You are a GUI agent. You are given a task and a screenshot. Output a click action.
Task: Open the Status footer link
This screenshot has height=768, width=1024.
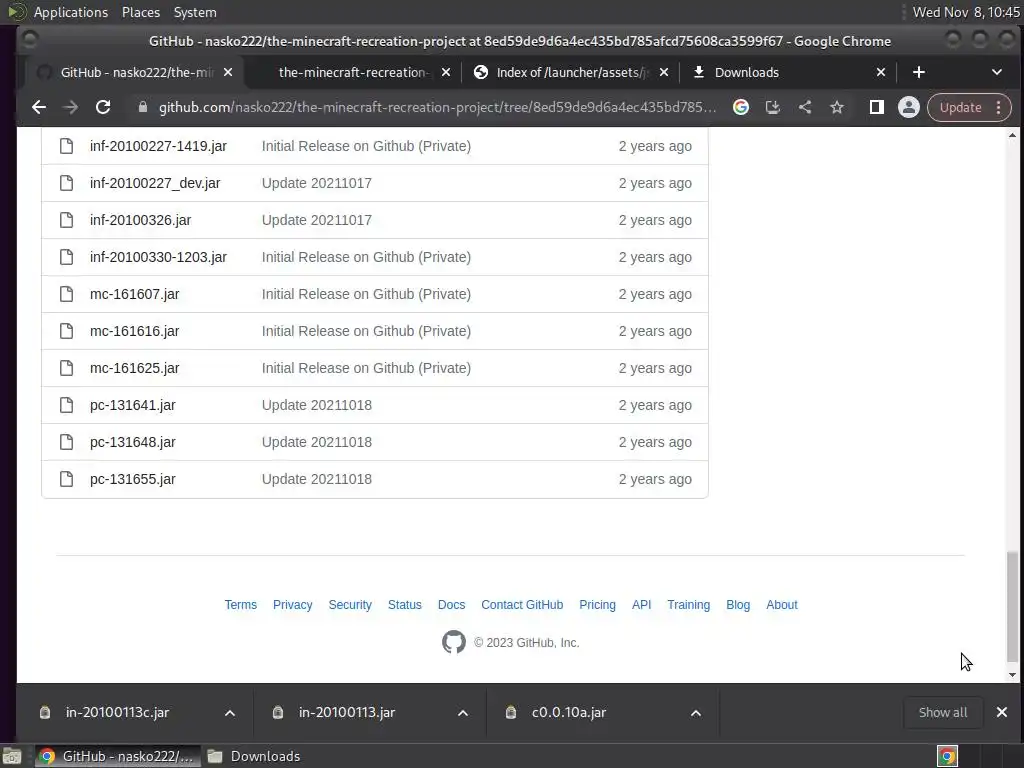[404, 605]
